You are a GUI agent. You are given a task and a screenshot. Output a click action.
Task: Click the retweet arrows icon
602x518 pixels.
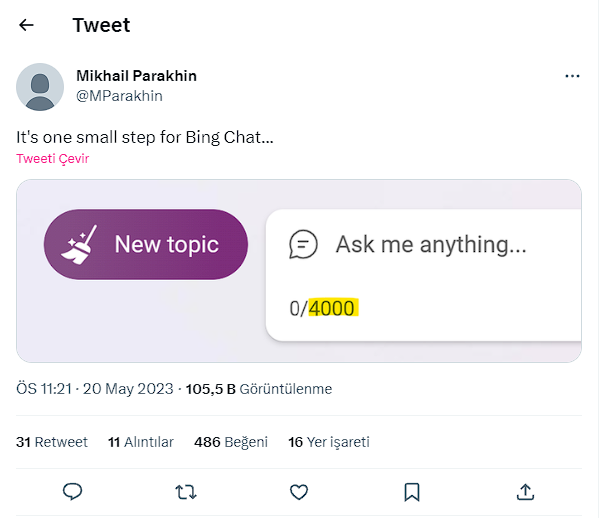click(x=185, y=491)
